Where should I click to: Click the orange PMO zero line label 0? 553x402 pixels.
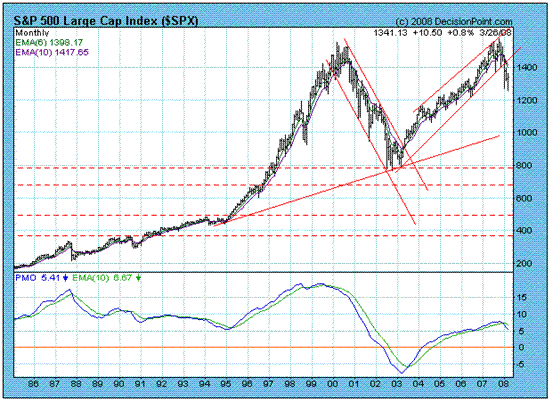coord(520,347)
